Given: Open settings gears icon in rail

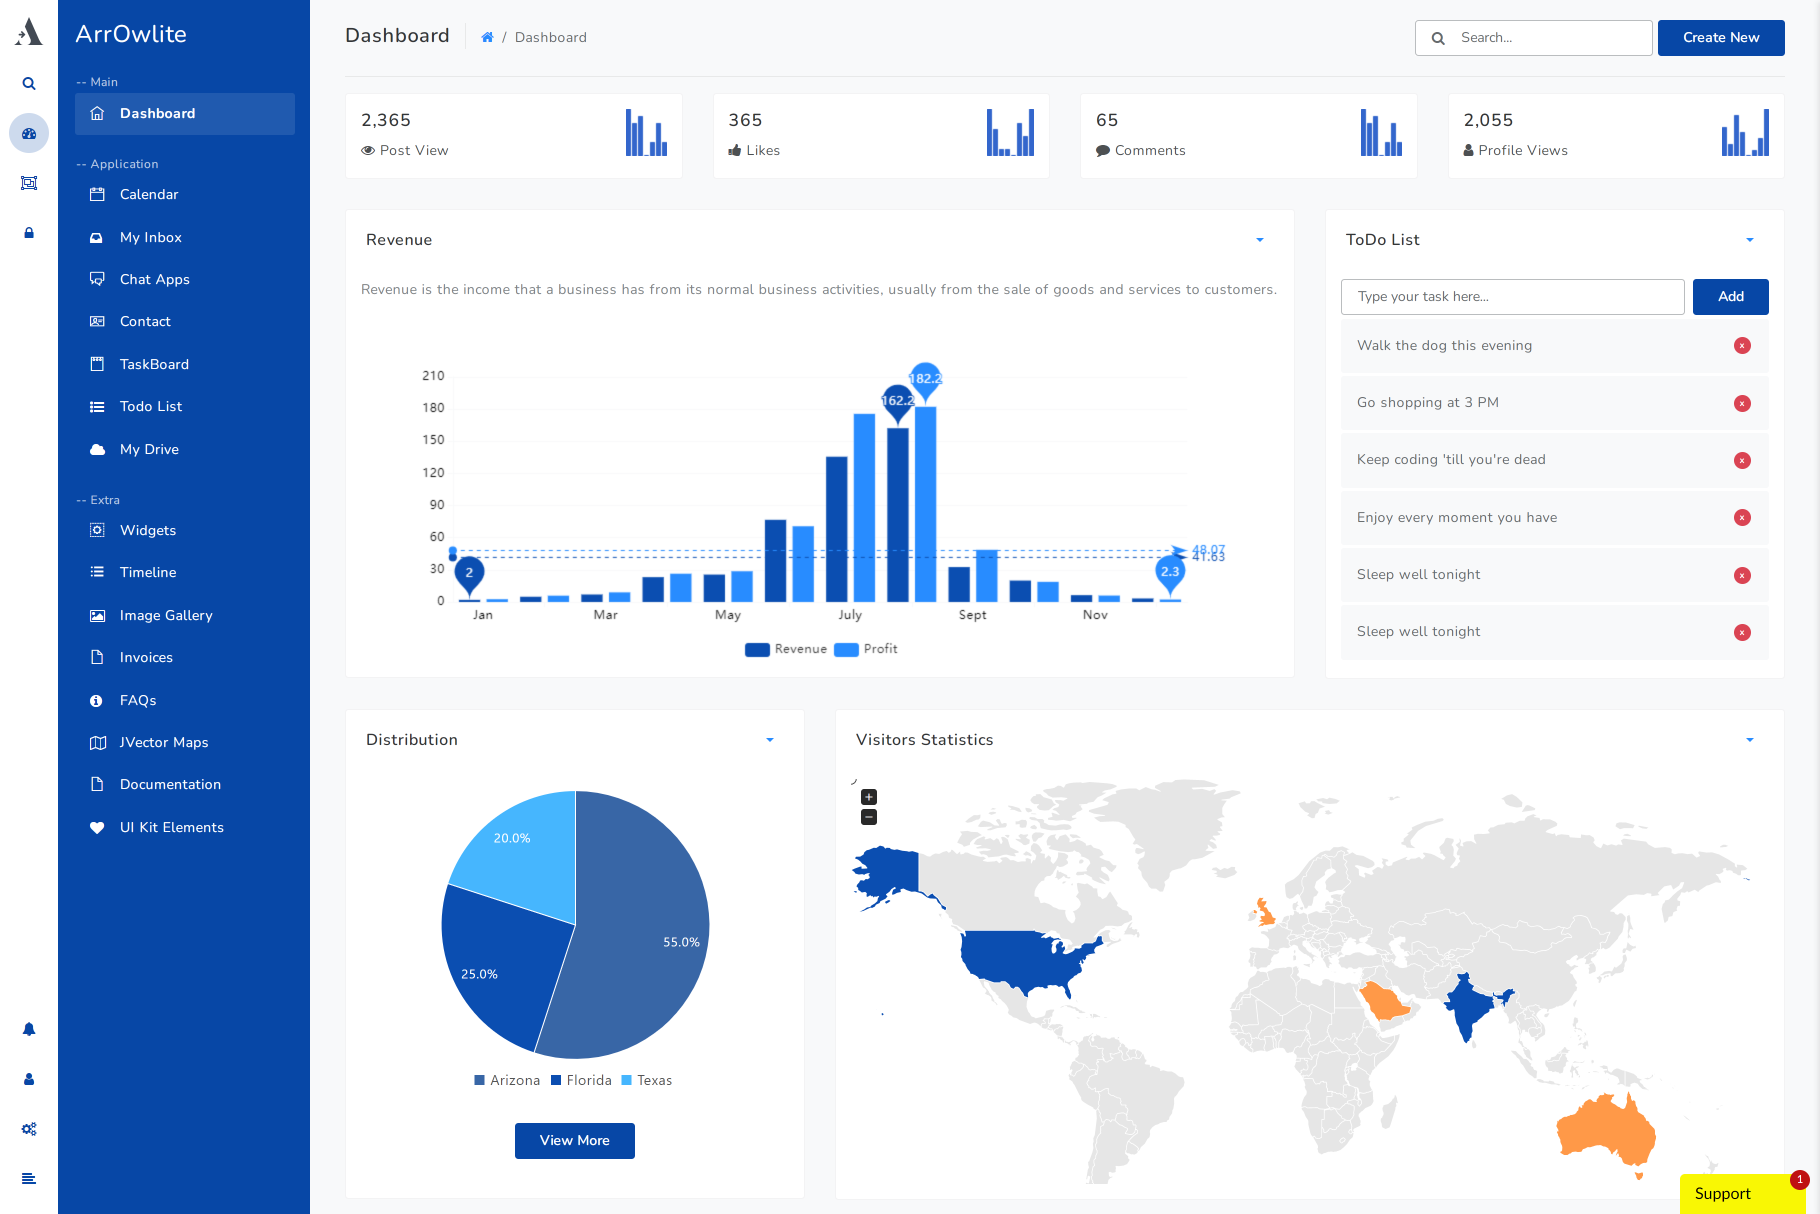Looking at the screenshot, I should click(29, 1129).
